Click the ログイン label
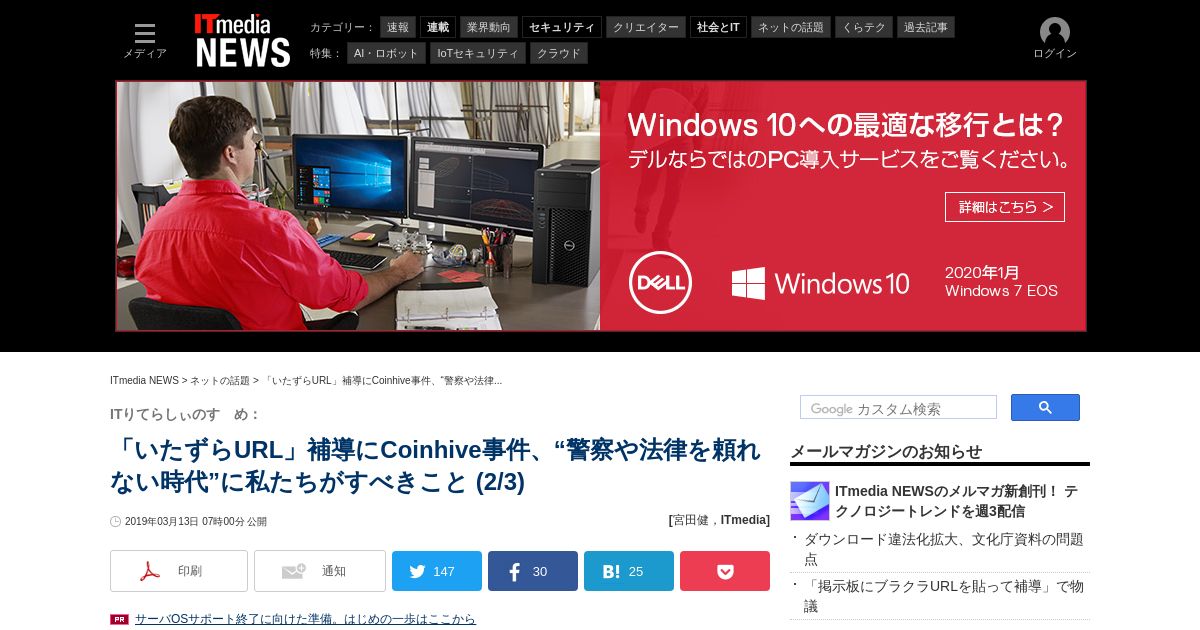 (1055, 54)
